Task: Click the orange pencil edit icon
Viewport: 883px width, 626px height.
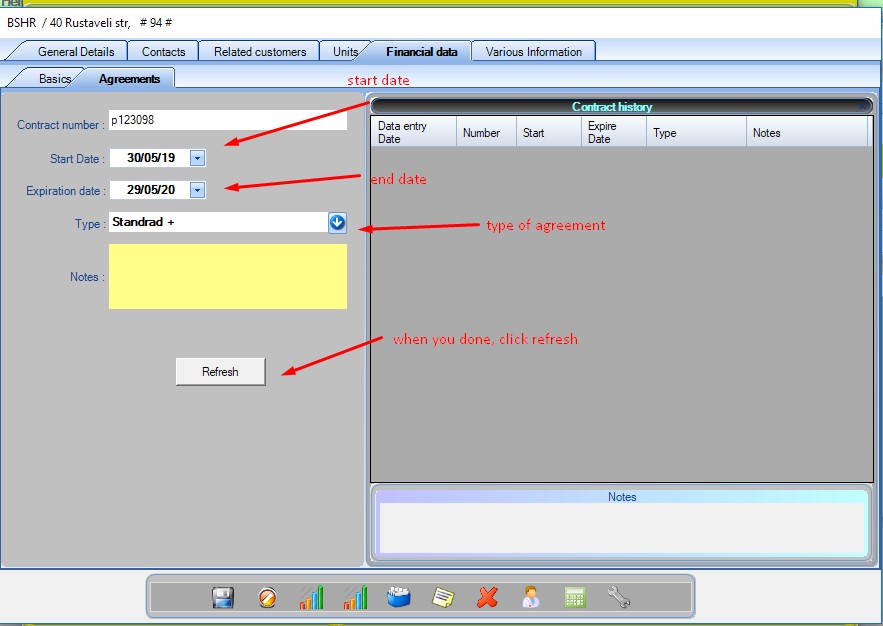Action: (x=267, y=598)
